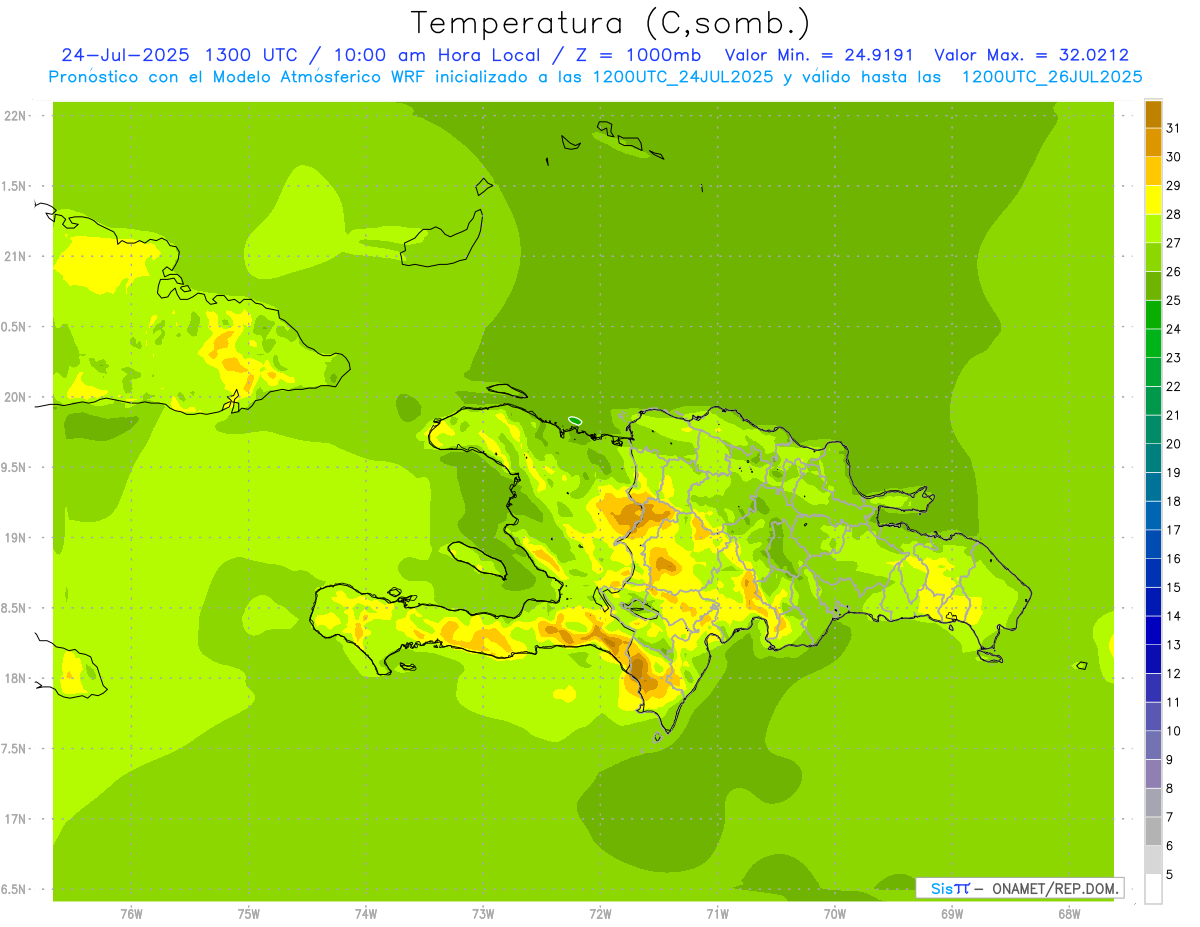Viewport: 1200px width, 927px height.
Task: Click the "9.5N" latitude label
Action: pyautogui.click(x=14, y=467)
